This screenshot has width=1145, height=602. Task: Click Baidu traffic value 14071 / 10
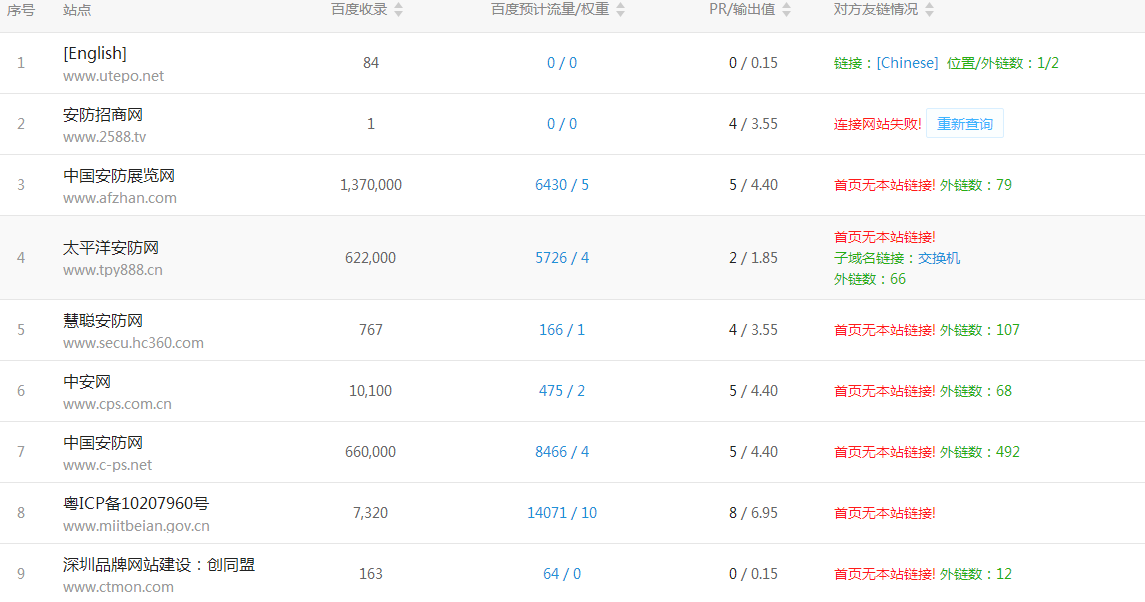(561, 513)
